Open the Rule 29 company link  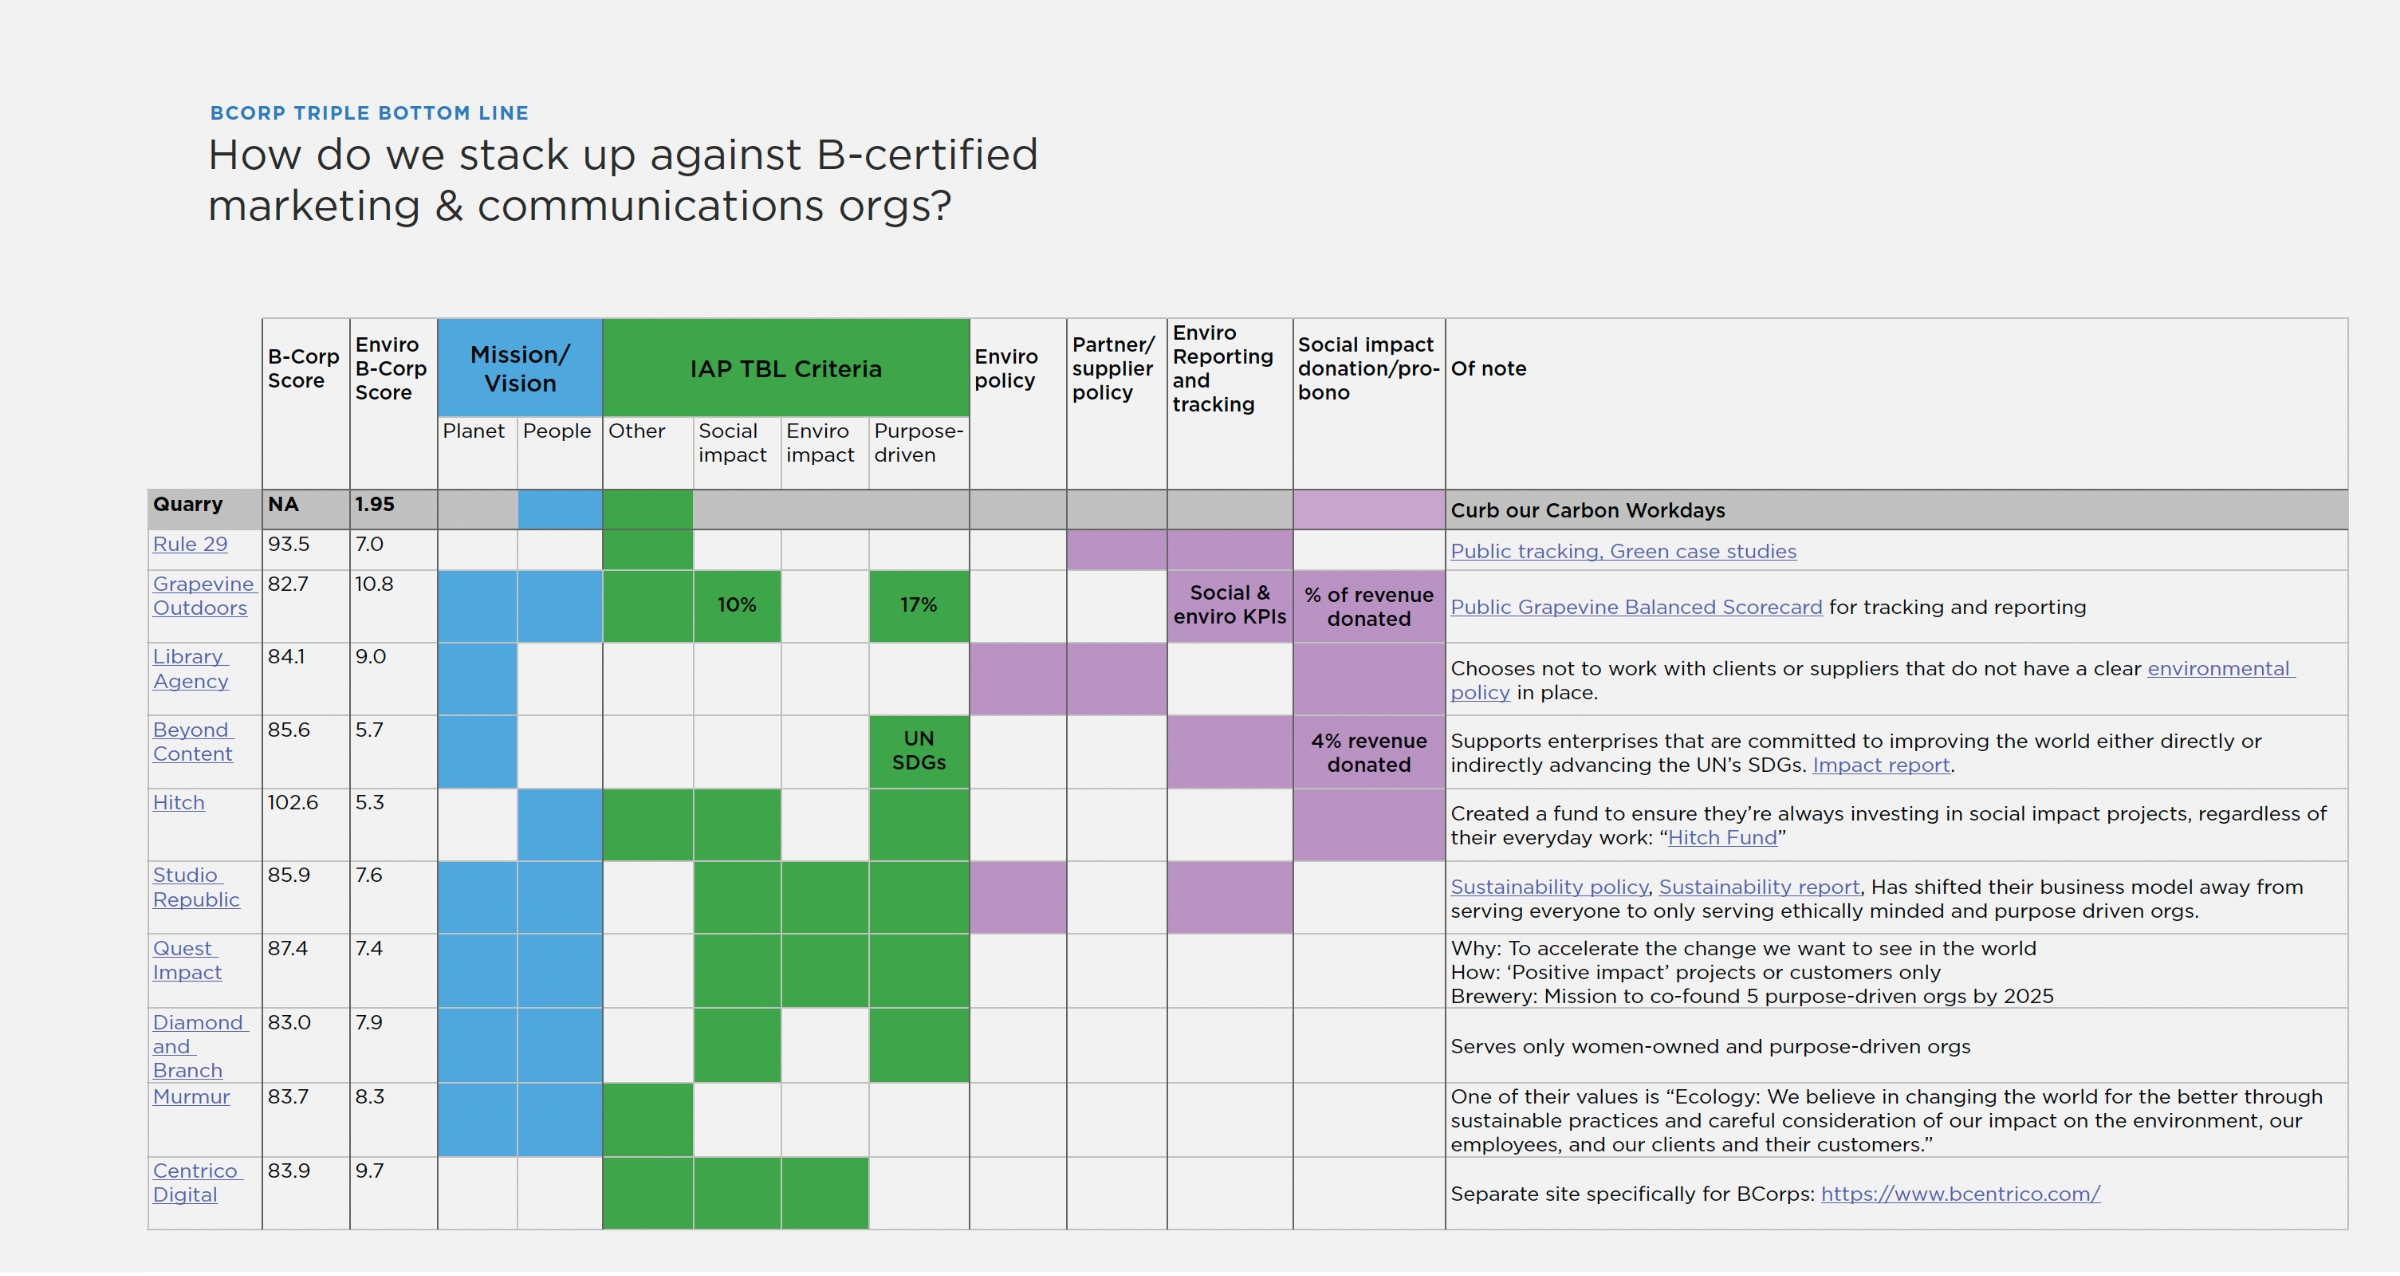[x=190, y=545]
